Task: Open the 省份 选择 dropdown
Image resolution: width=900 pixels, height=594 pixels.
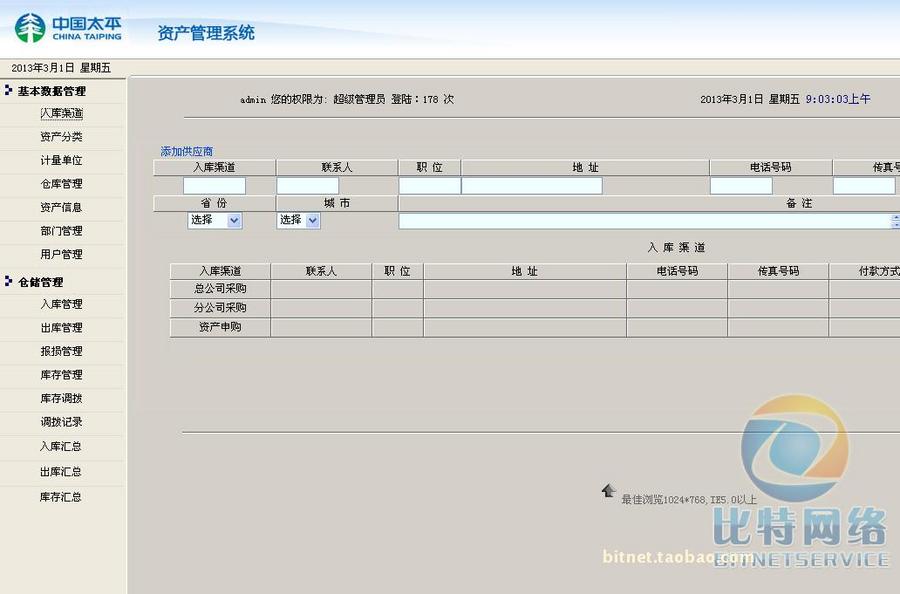Action: 215,220
